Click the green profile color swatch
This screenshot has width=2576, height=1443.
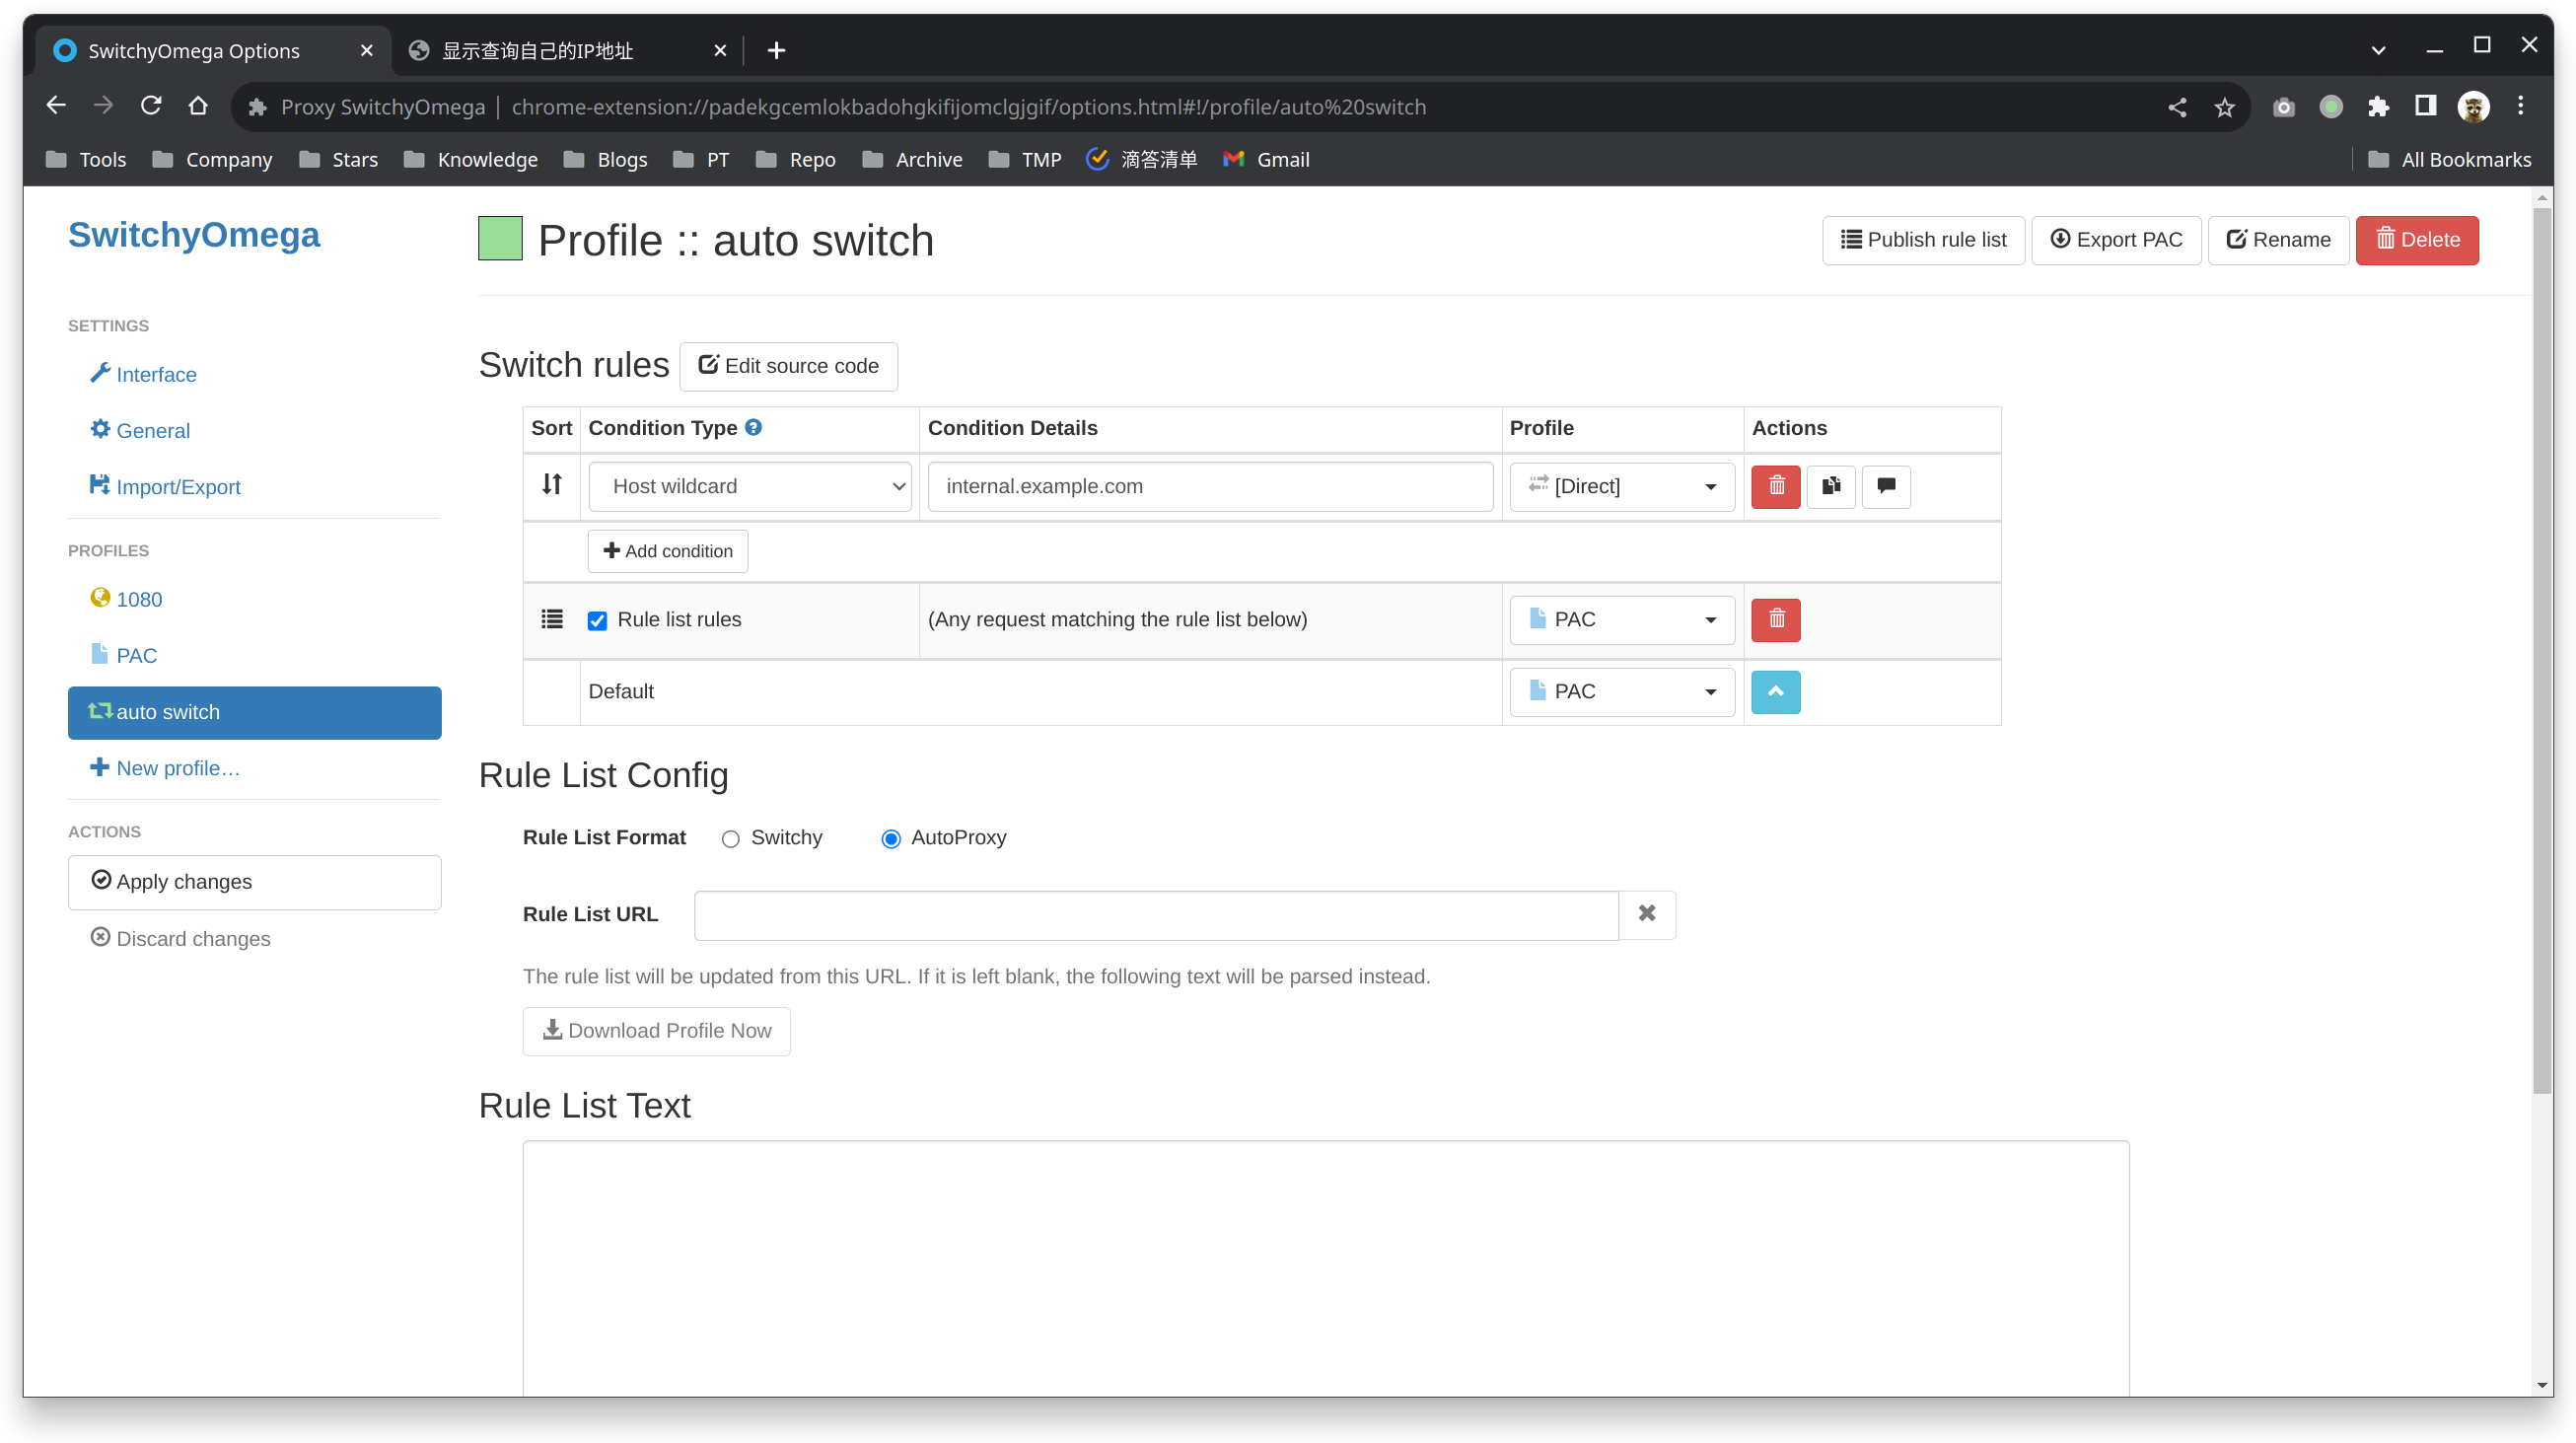pos(500,239)
